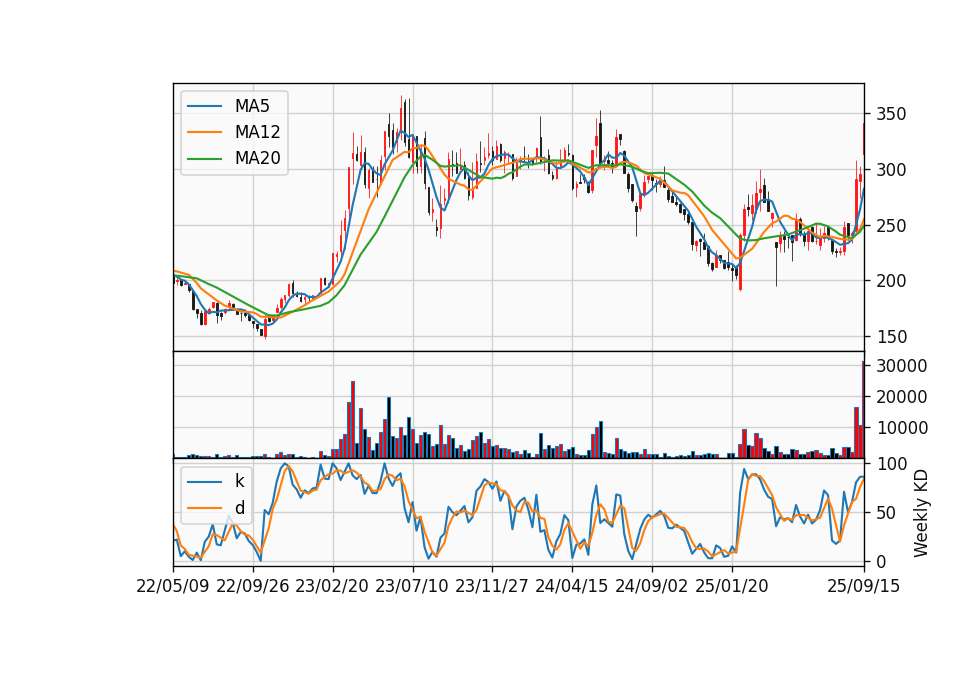Click the 23/11/27 date label
The width and height of the screenshot is (960, 690).
[492, 586]
